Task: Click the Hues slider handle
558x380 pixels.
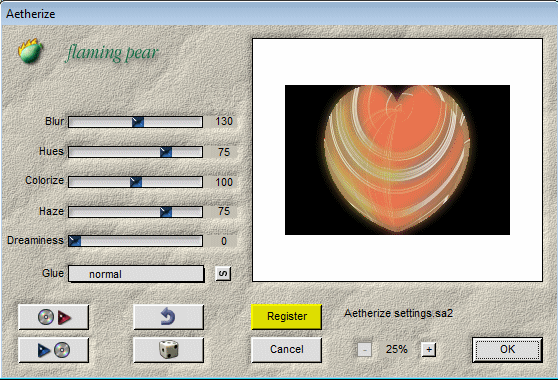Action: point(166,152)
